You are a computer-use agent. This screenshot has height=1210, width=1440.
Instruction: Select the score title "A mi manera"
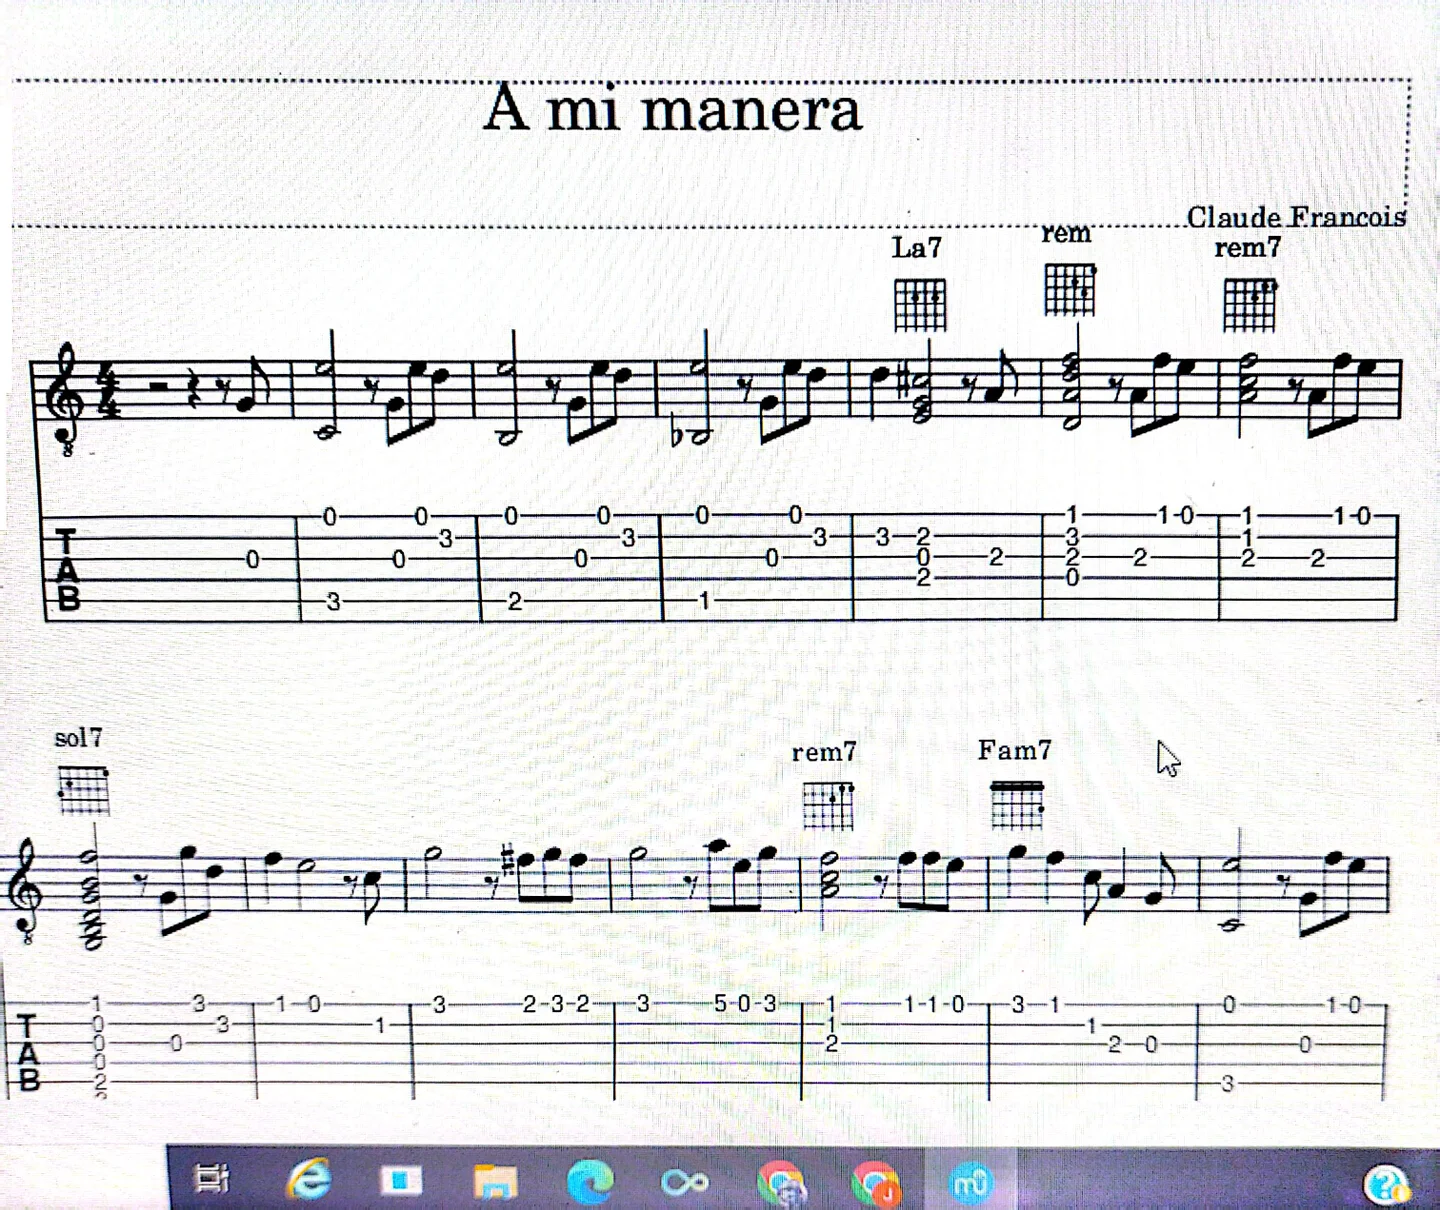click(x=673, y=108)
